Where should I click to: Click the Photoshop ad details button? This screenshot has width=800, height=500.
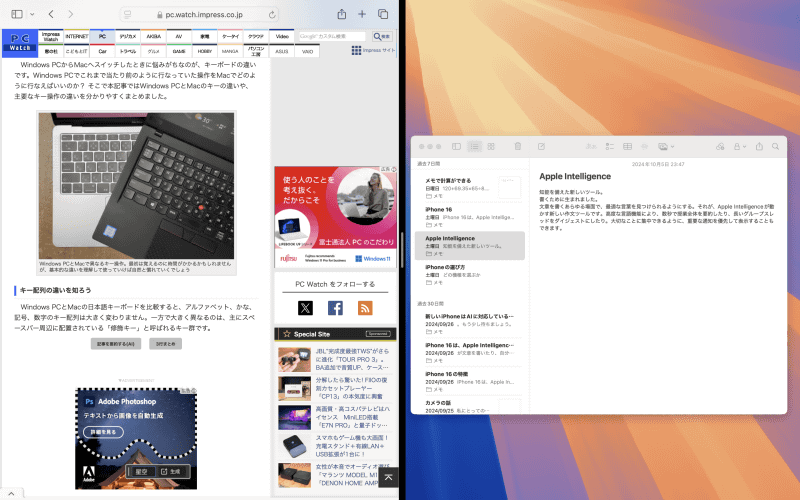(103, 432)
